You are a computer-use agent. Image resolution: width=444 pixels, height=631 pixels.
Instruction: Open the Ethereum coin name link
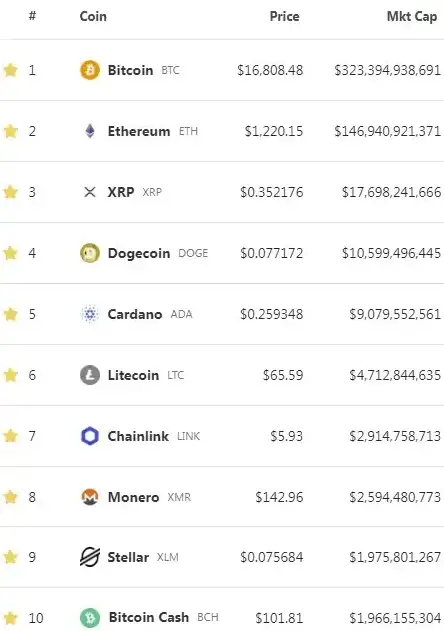[x=139, y=131]
